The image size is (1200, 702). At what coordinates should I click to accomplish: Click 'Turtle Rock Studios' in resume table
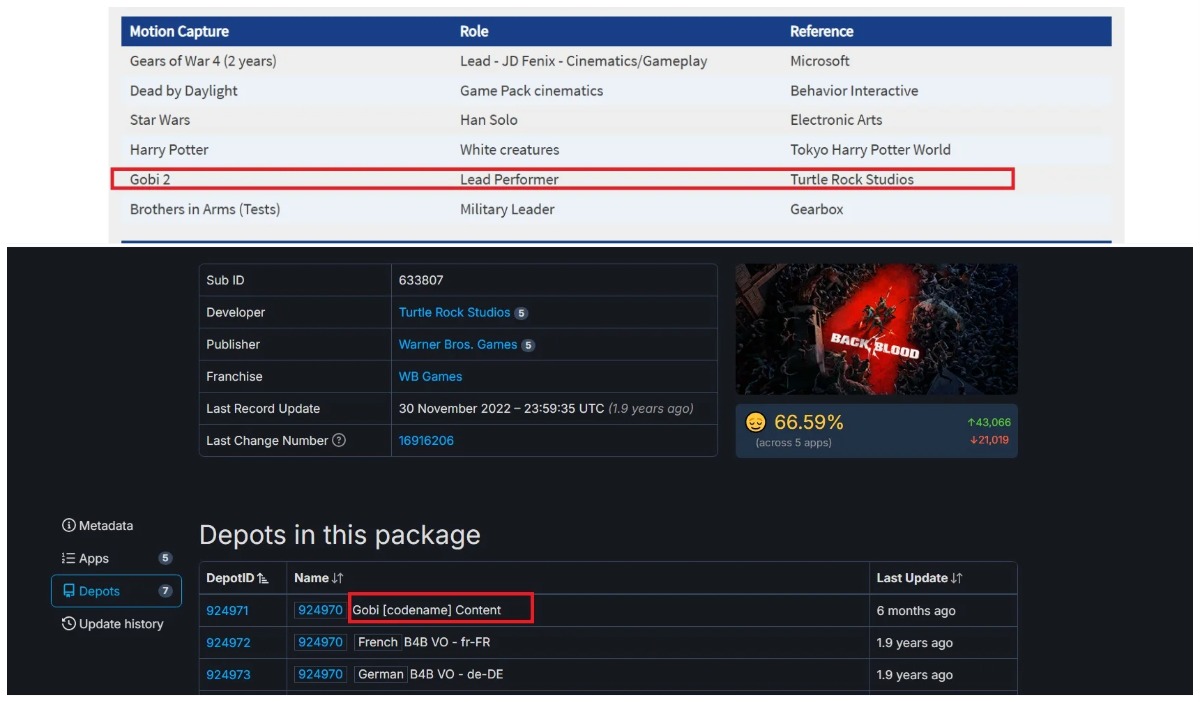(x=852, y=180)
